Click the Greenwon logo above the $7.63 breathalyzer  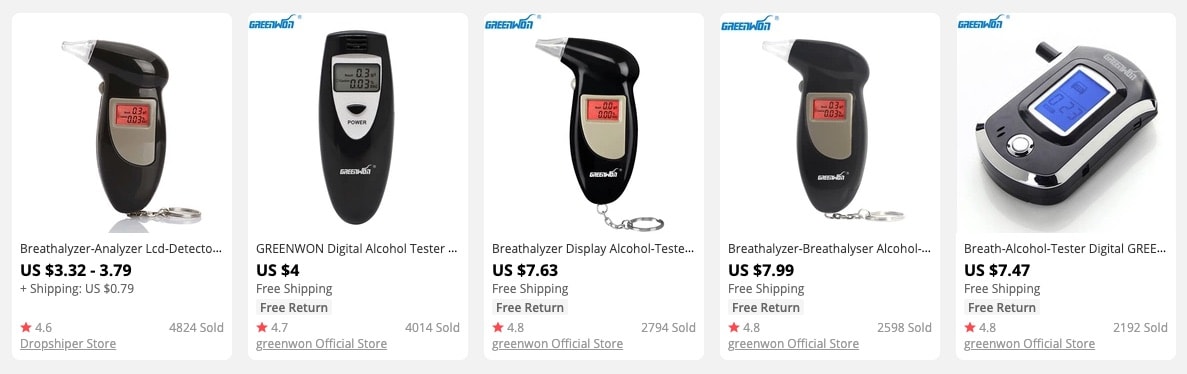click(x=511, y=22)
